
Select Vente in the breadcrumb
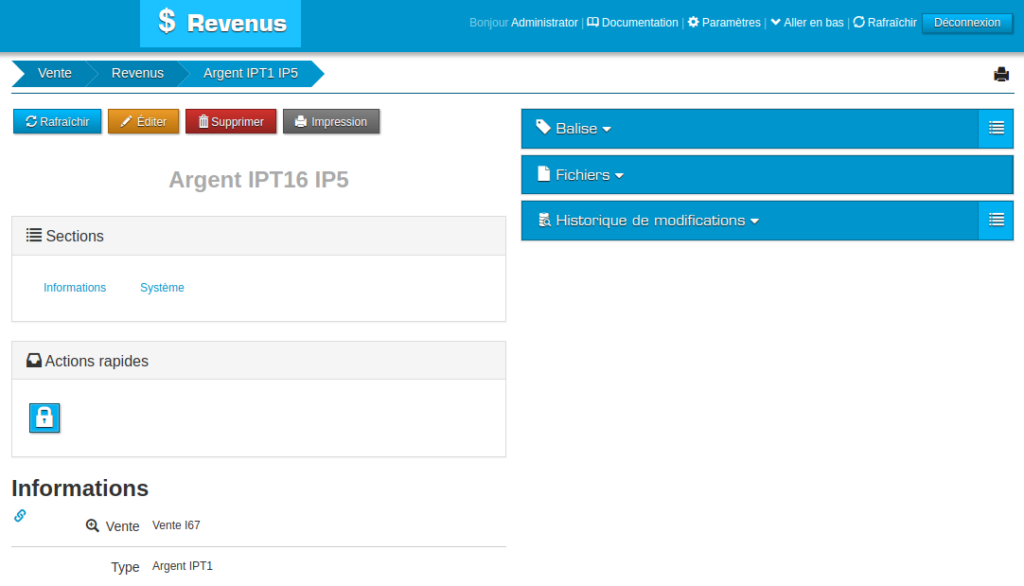click(x=55, y=72)
